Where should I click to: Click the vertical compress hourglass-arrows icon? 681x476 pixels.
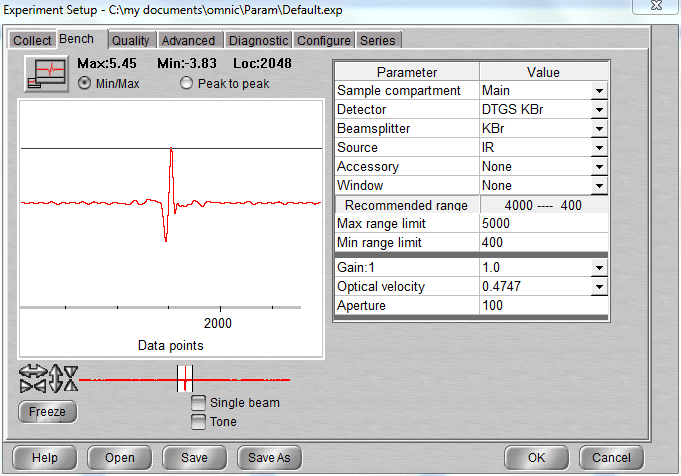tap(70, 378)
